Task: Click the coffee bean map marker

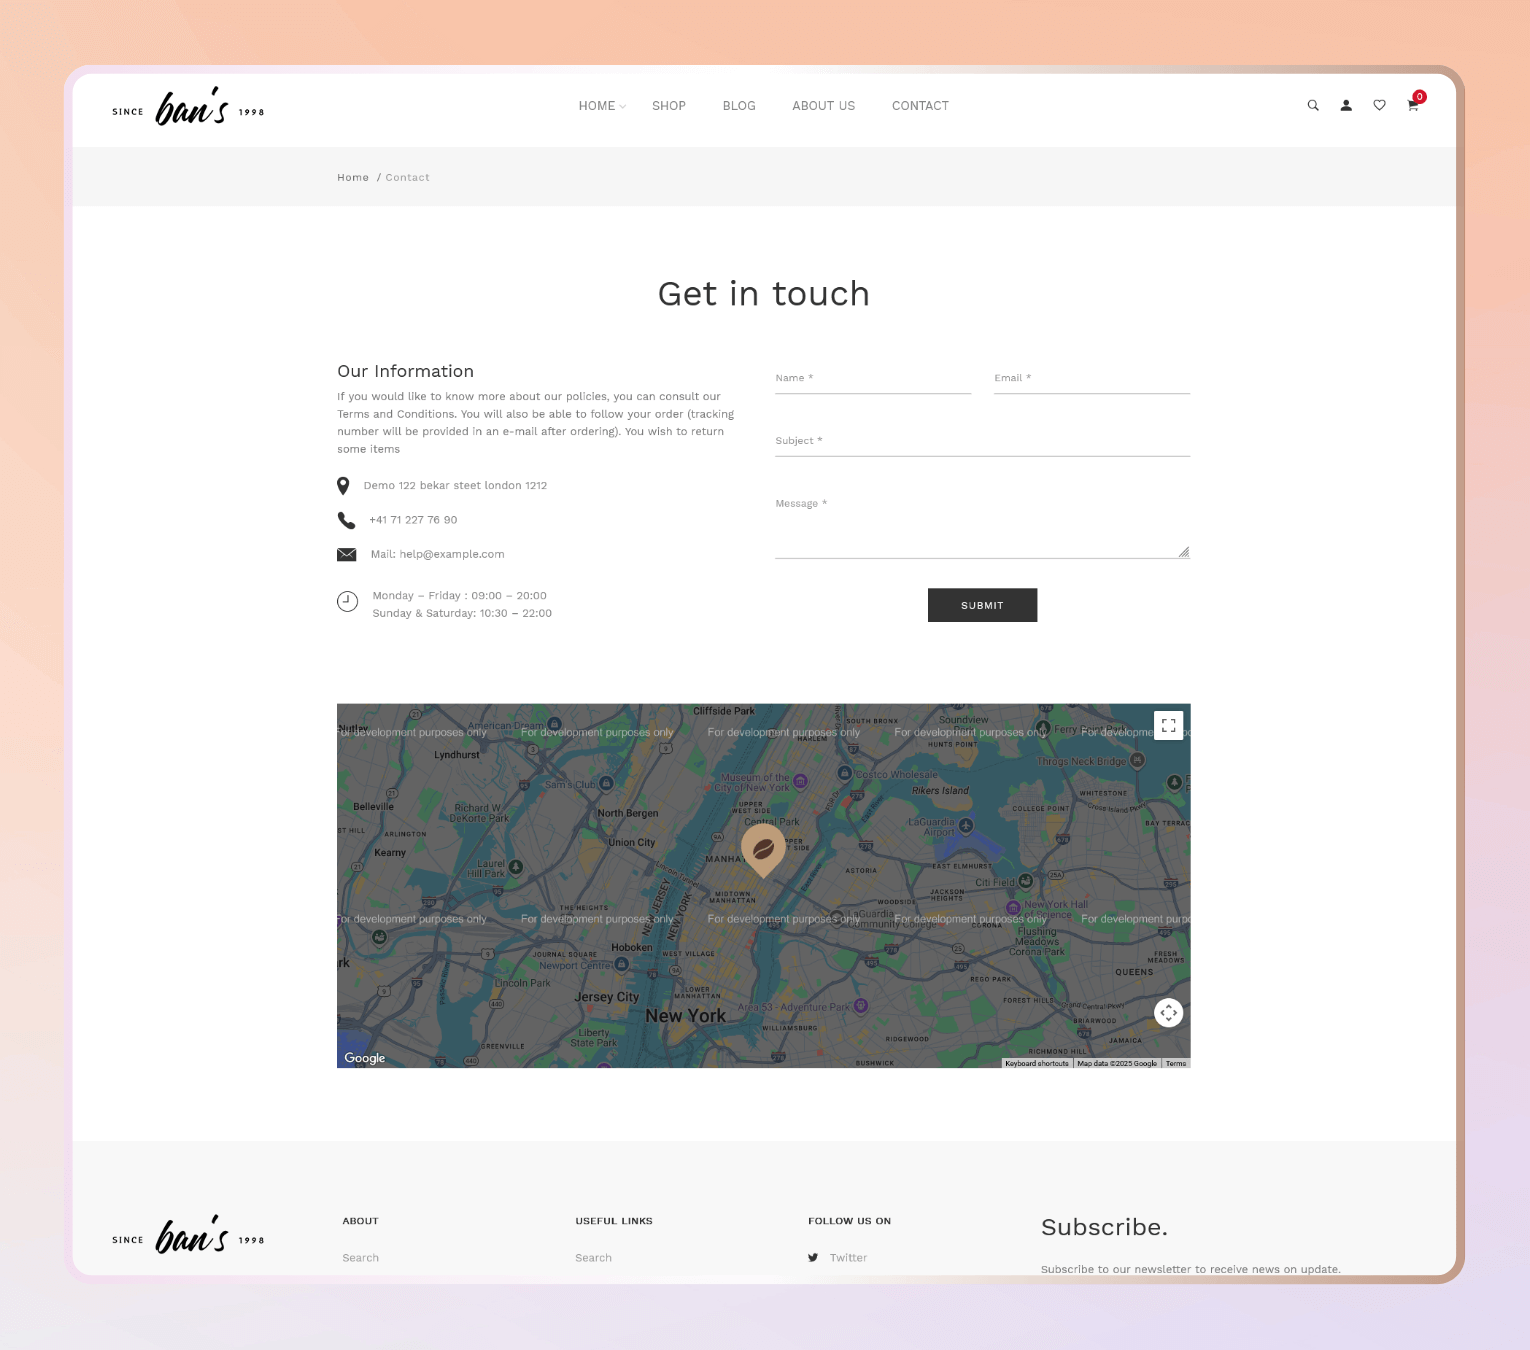Action: pyautogui.click(x=763, y=850)
